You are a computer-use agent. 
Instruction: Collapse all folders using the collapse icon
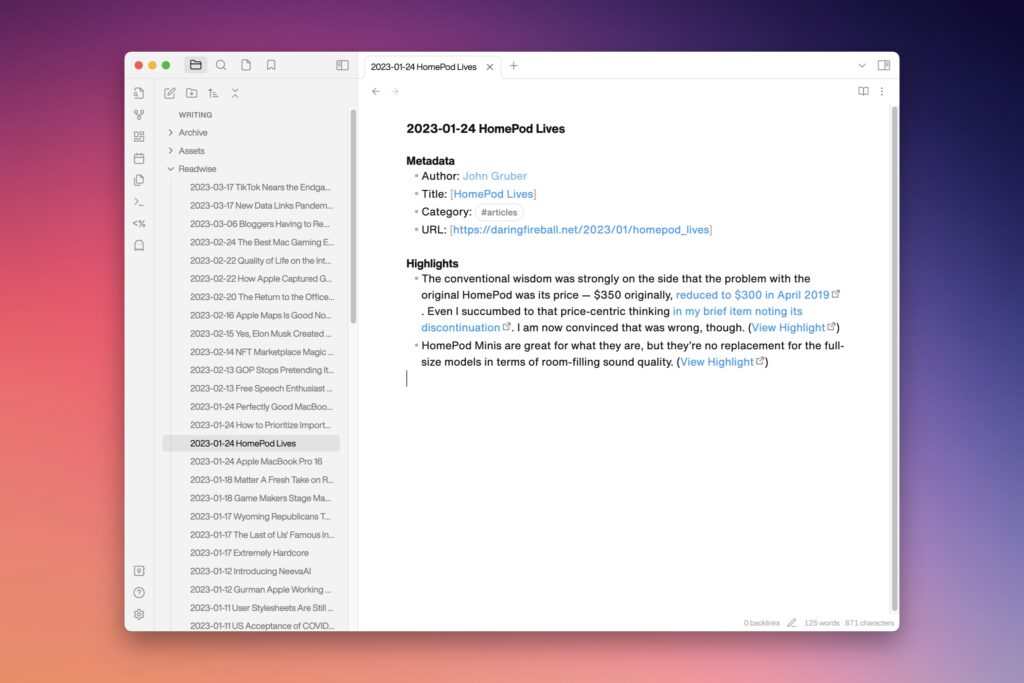(235, 92)
